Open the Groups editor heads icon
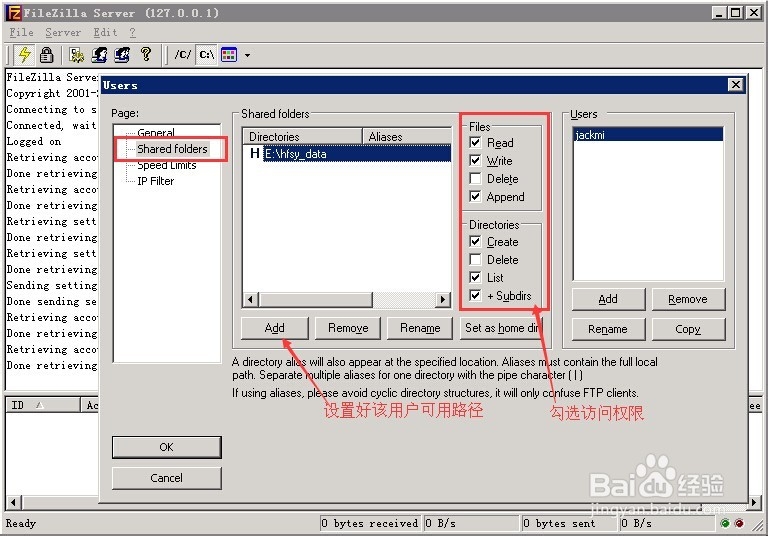The image size is (768, 536). [122, 55]
